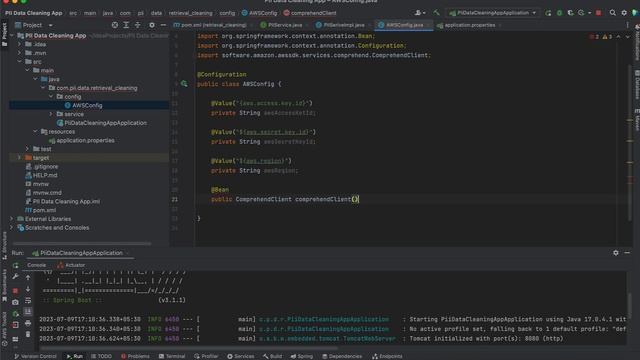Image resolution: width=640 pixels, height=360 pixels.
Task: Open the Endpoints tool window
Action: pyautogui.click(x=387, y=356)
